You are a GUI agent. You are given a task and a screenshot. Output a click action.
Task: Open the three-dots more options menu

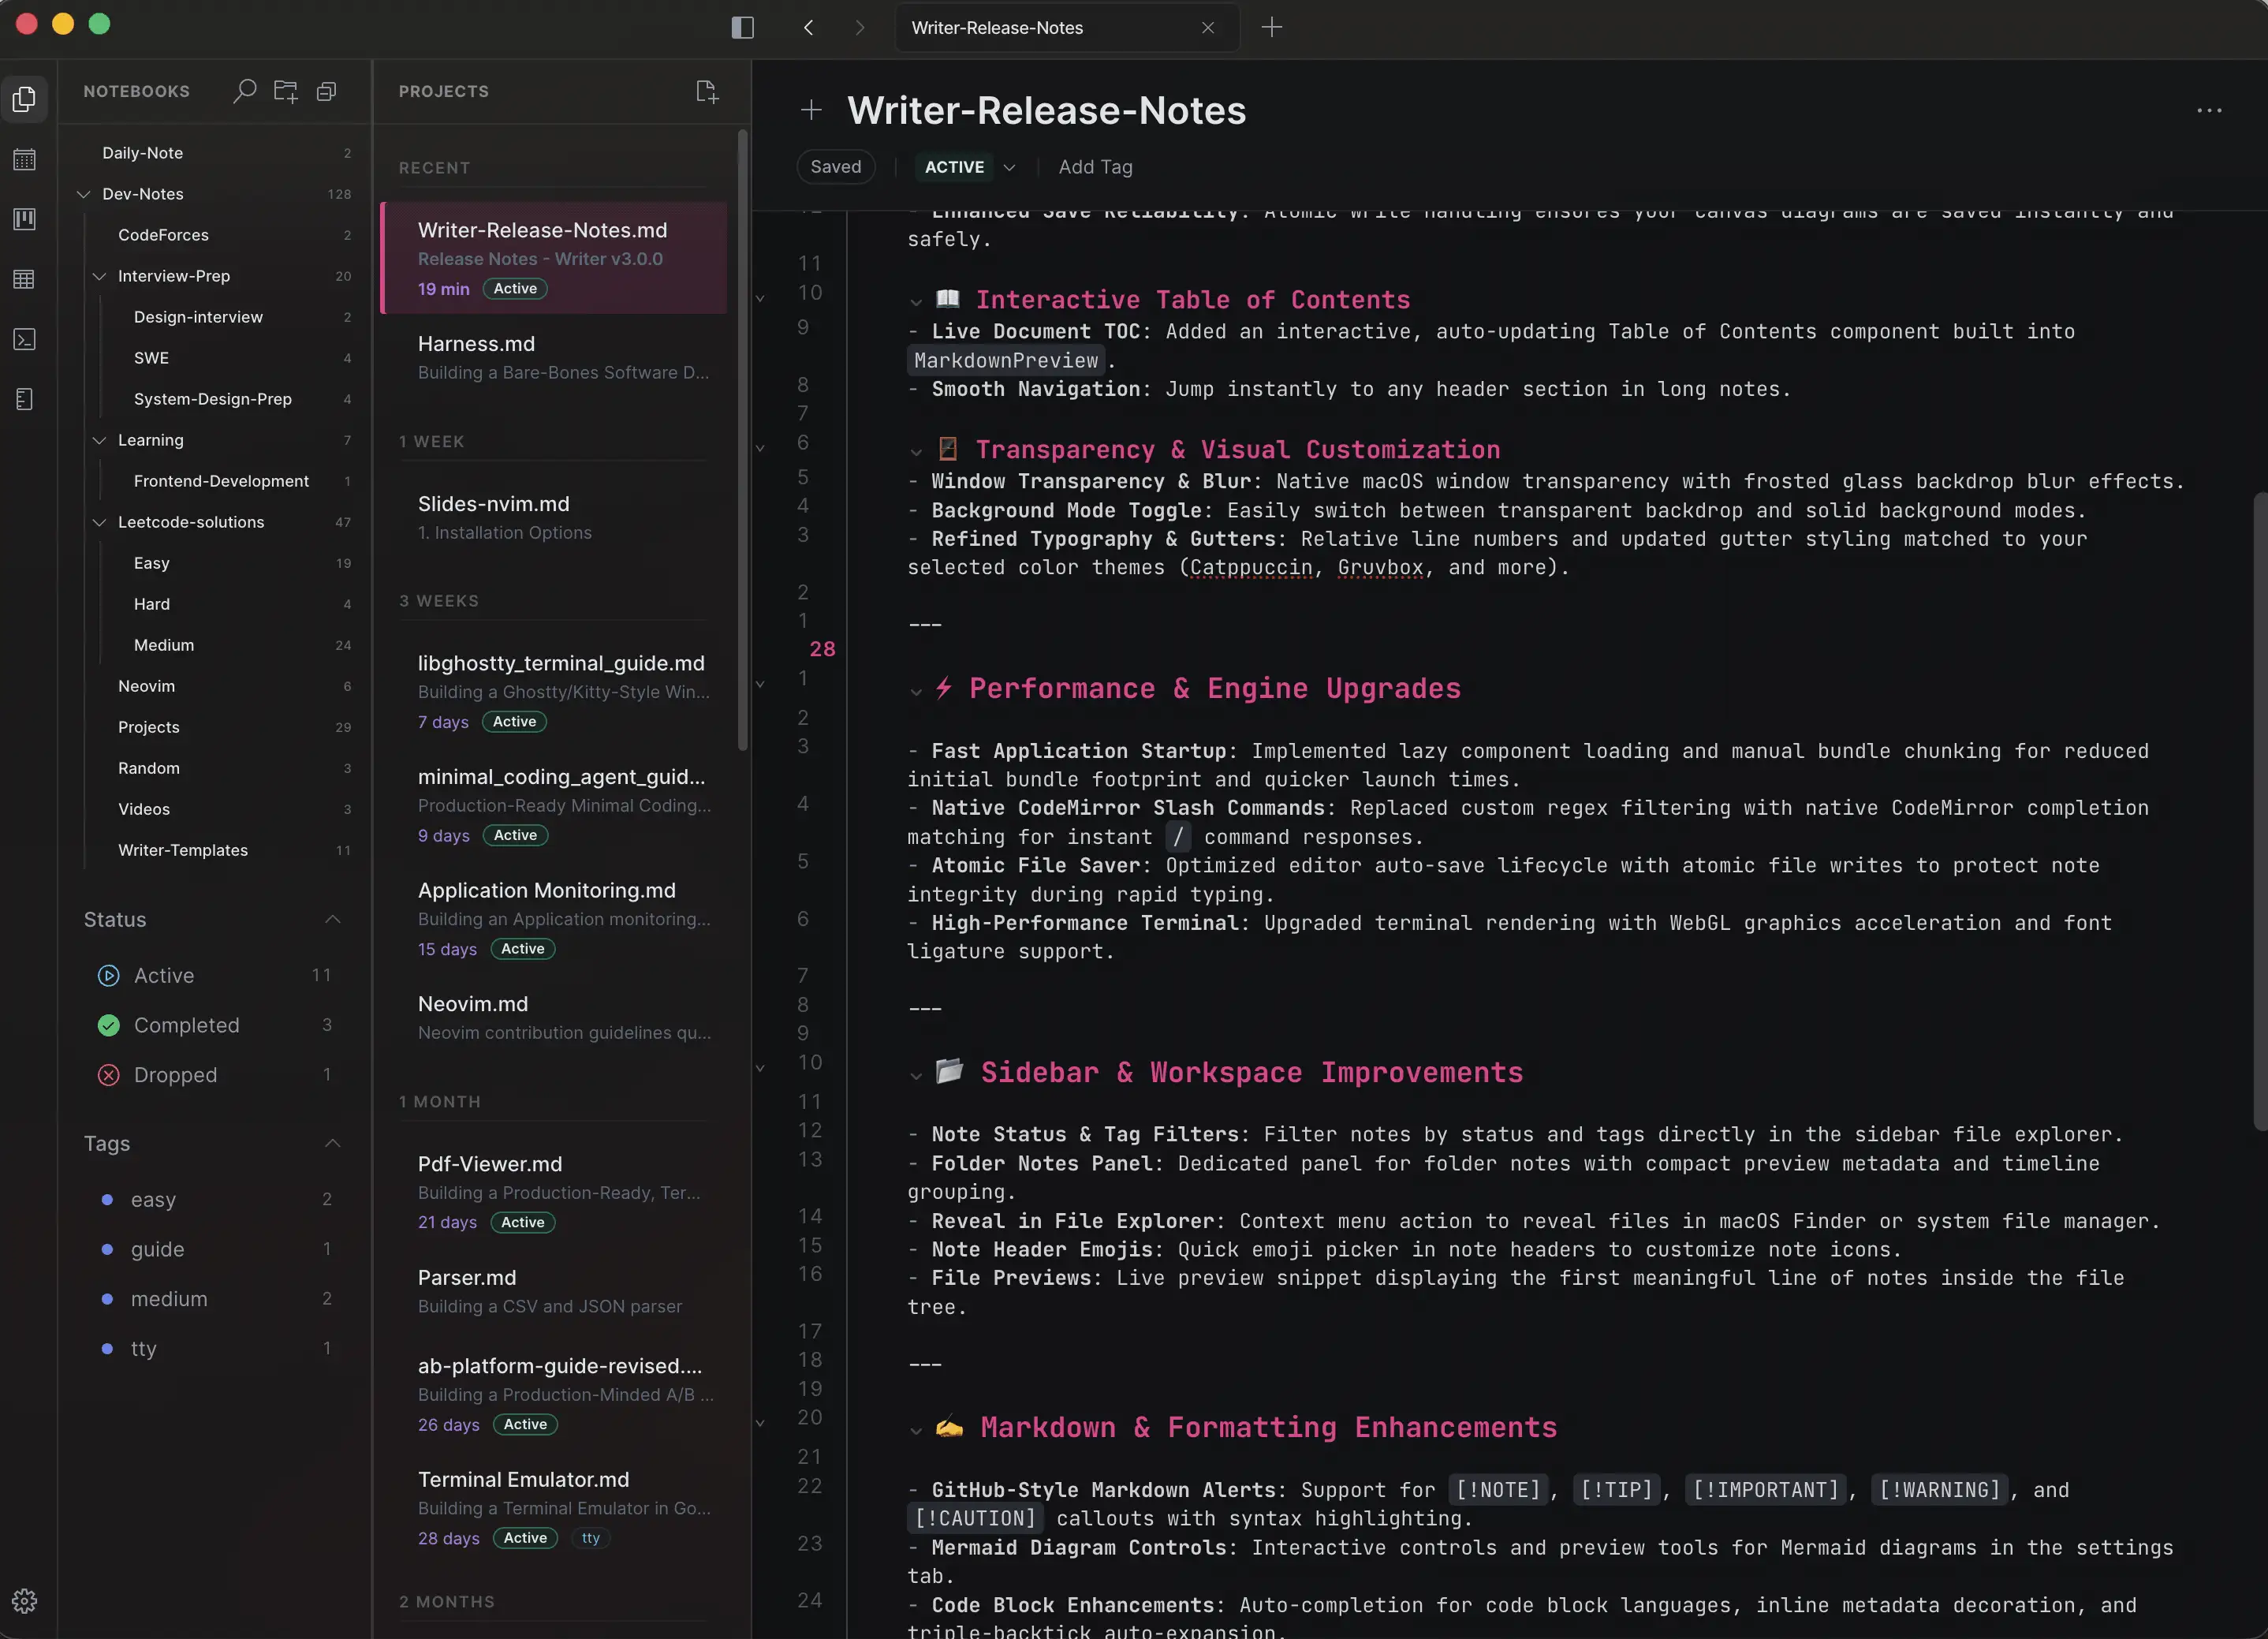[x=2208, y=110]
